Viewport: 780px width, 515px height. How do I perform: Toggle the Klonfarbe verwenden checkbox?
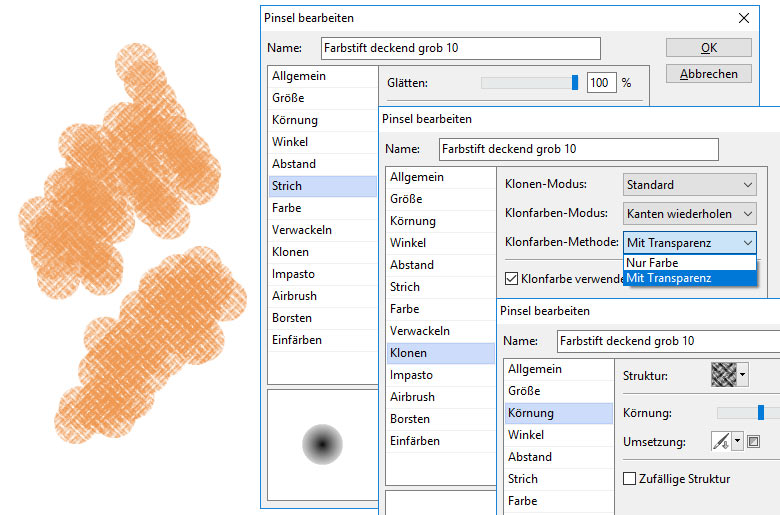511,279
